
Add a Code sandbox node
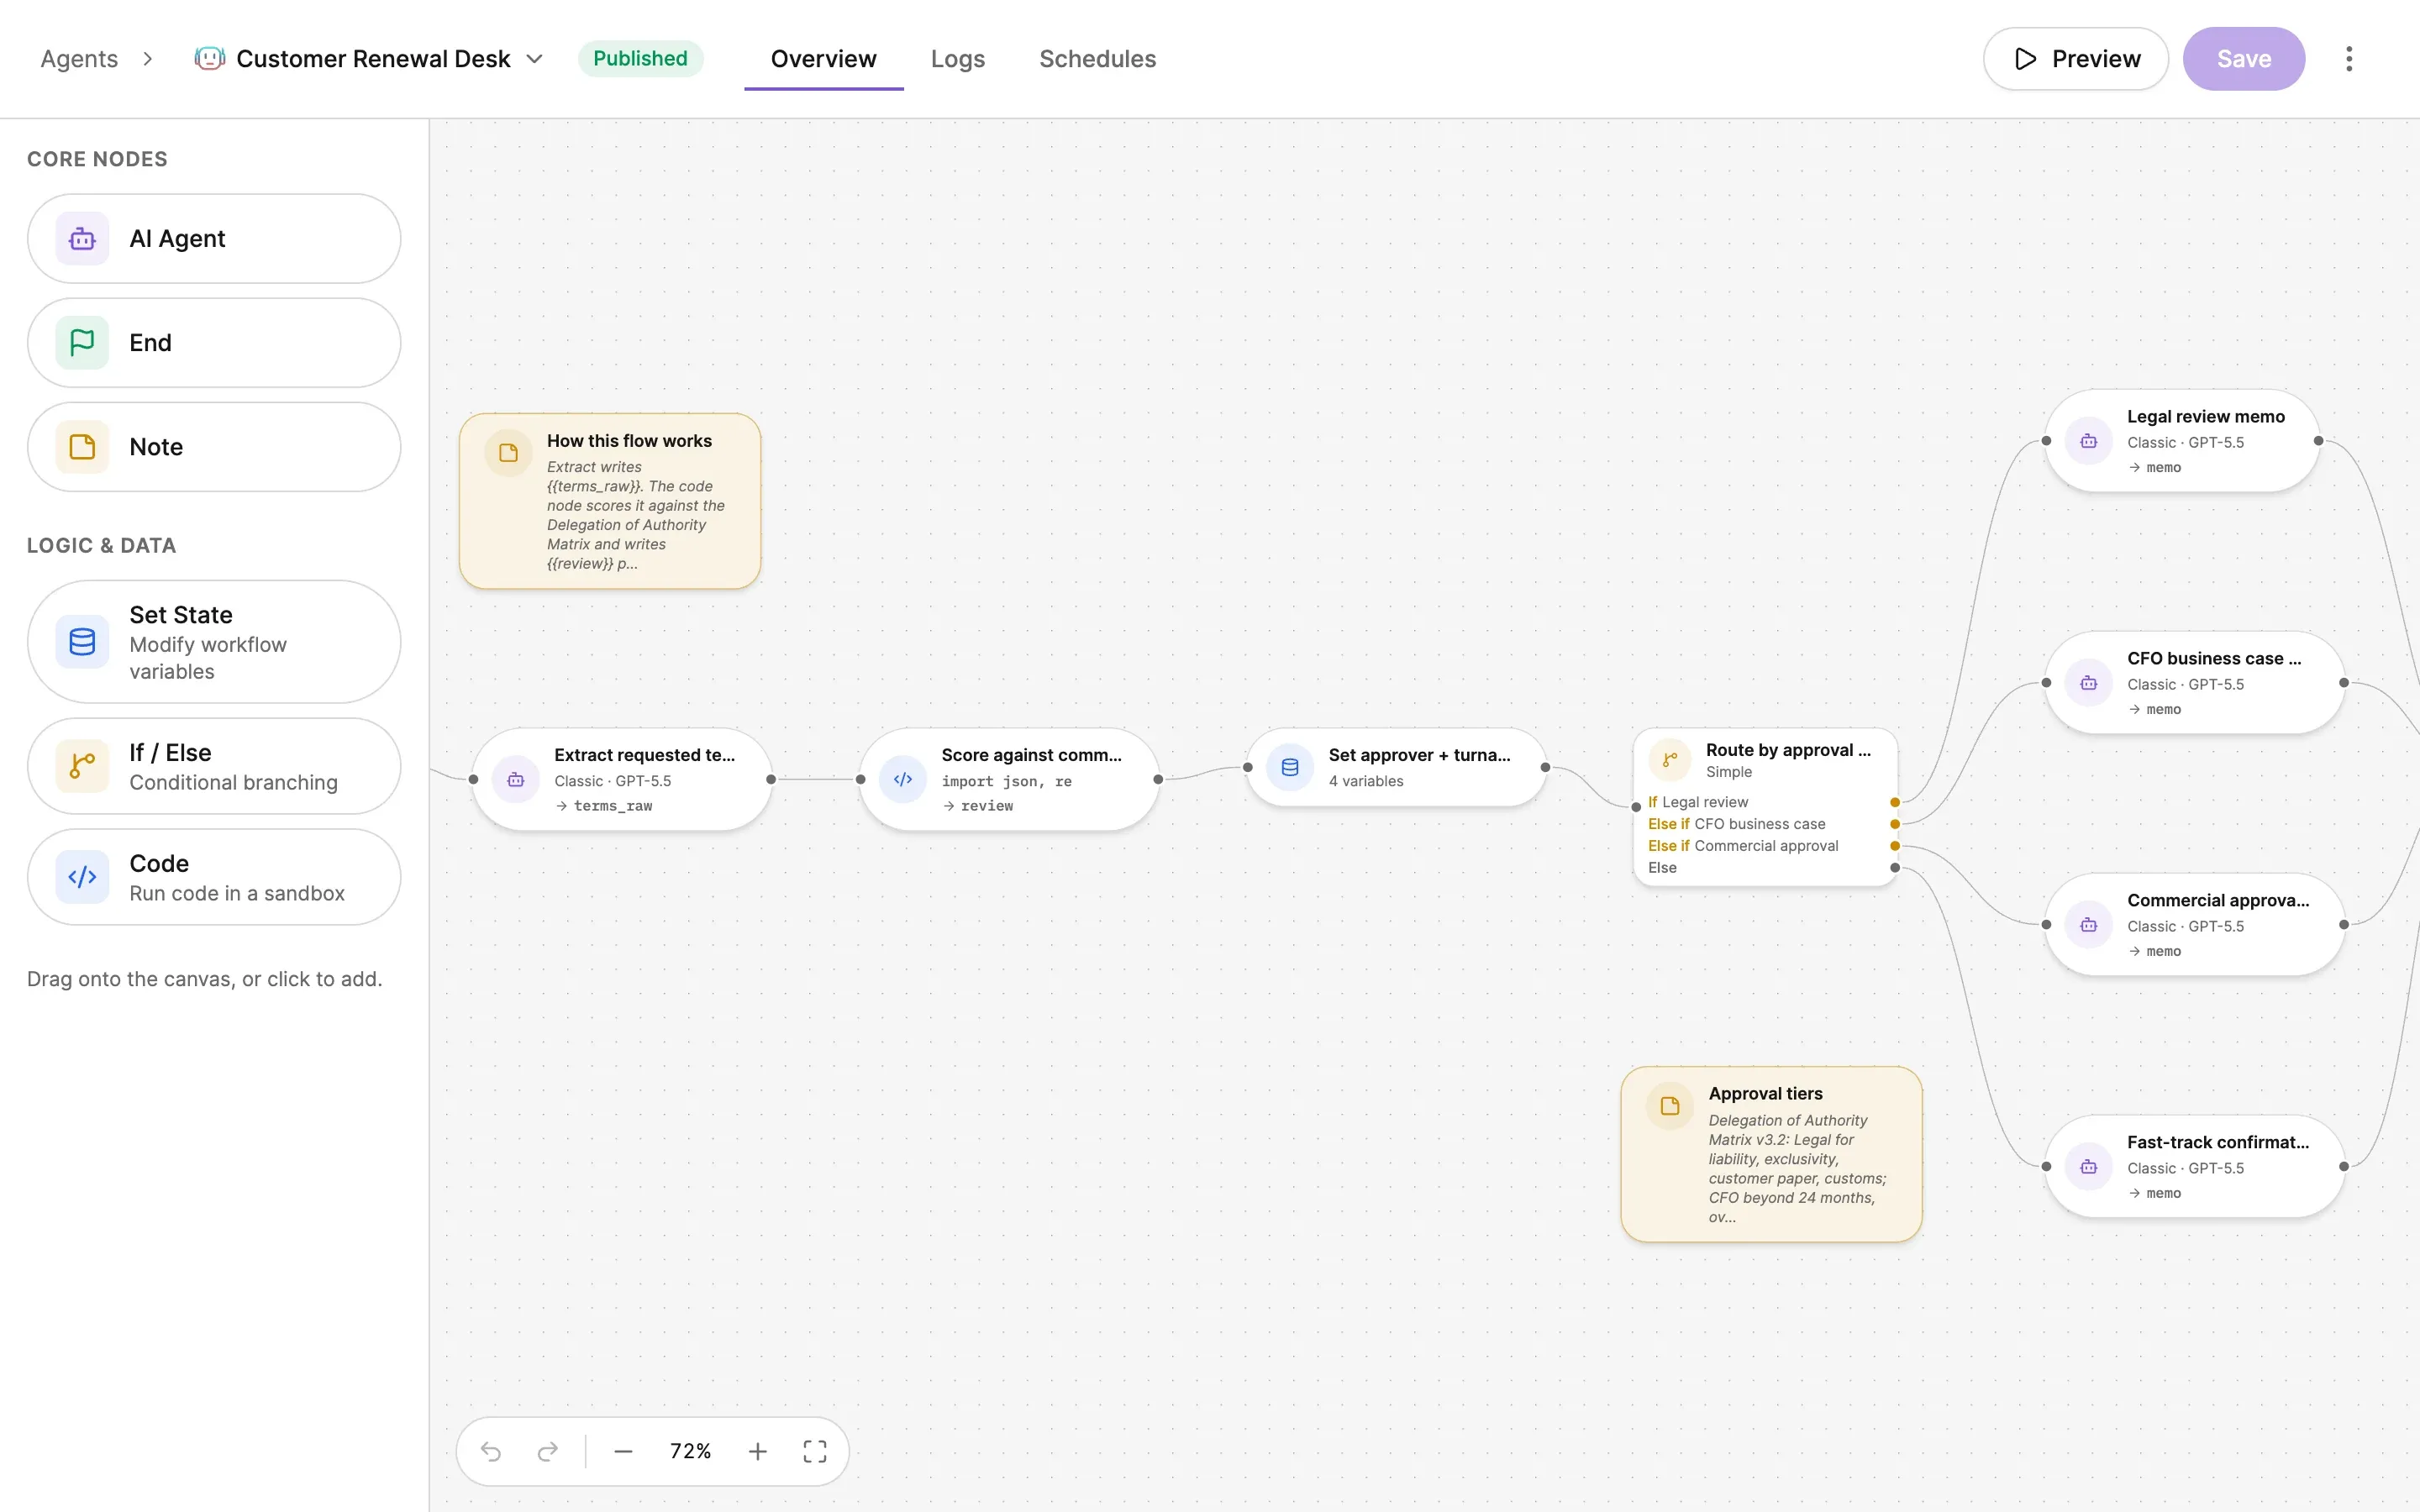[214, 877]
